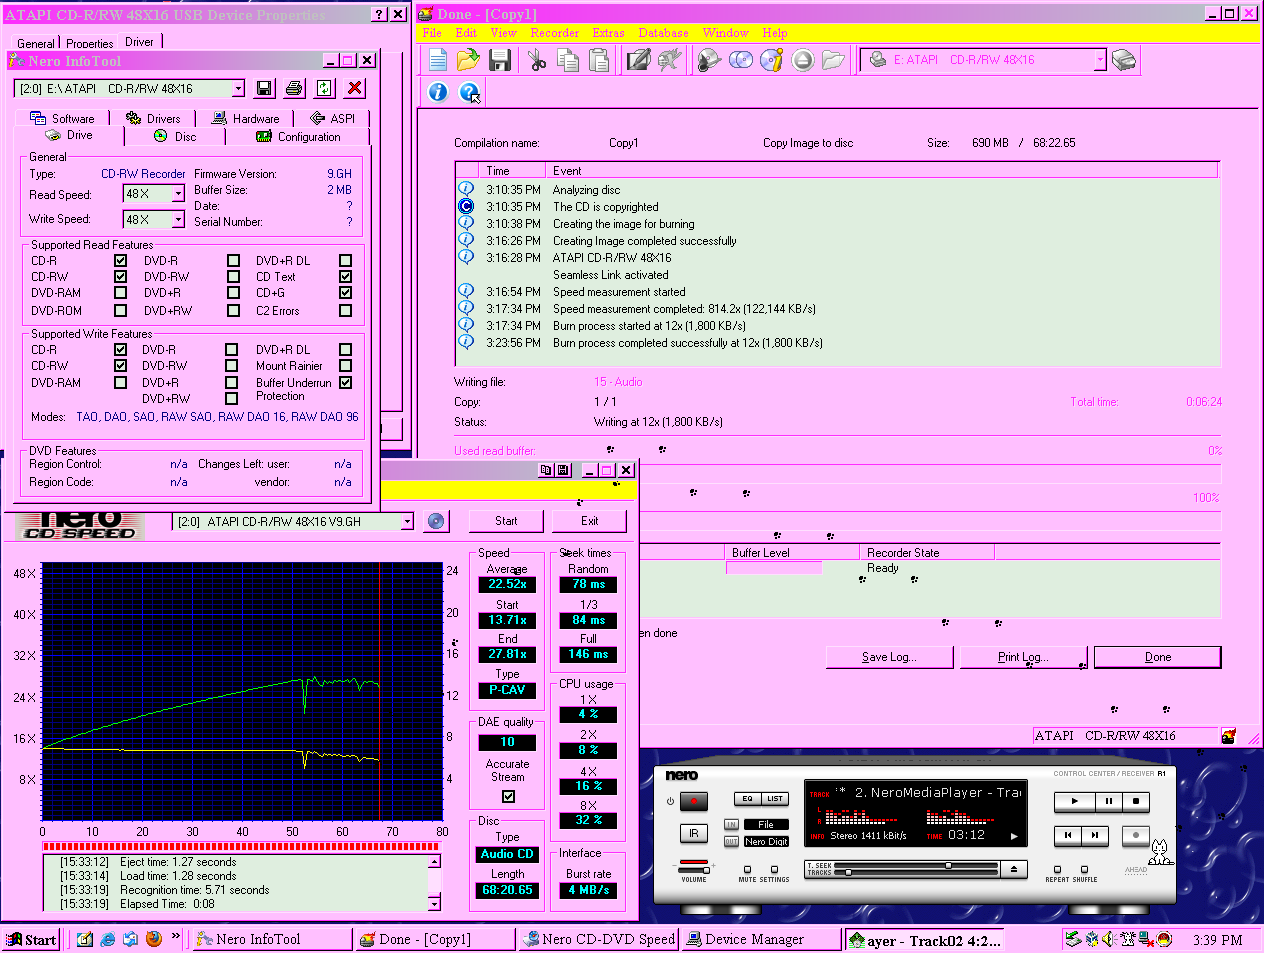1264x953 pixels.
Task: Click Exit button in CD Speed
Action: pyautogui.click(x=590, y=521)
